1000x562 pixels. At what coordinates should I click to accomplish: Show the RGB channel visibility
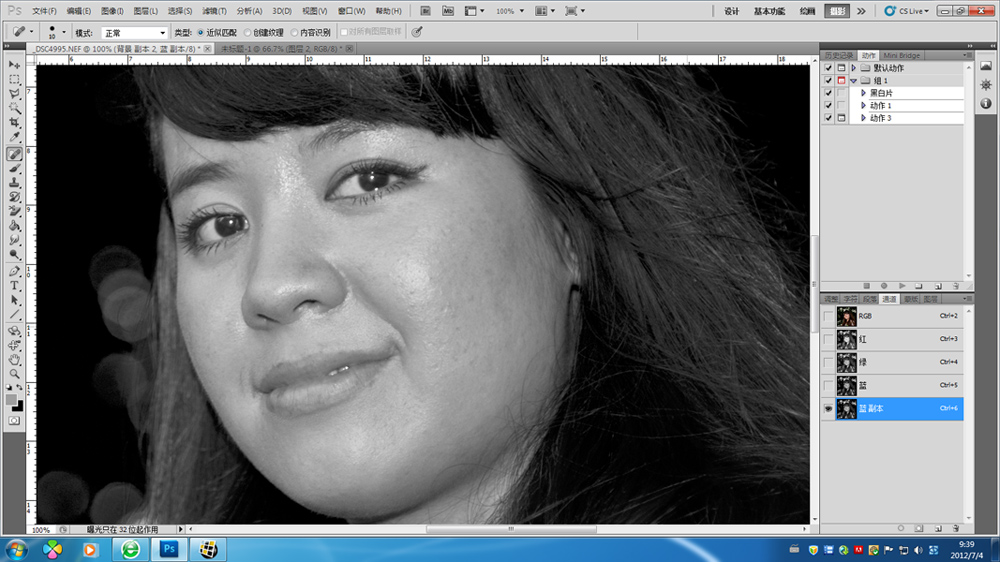[827, 316]
